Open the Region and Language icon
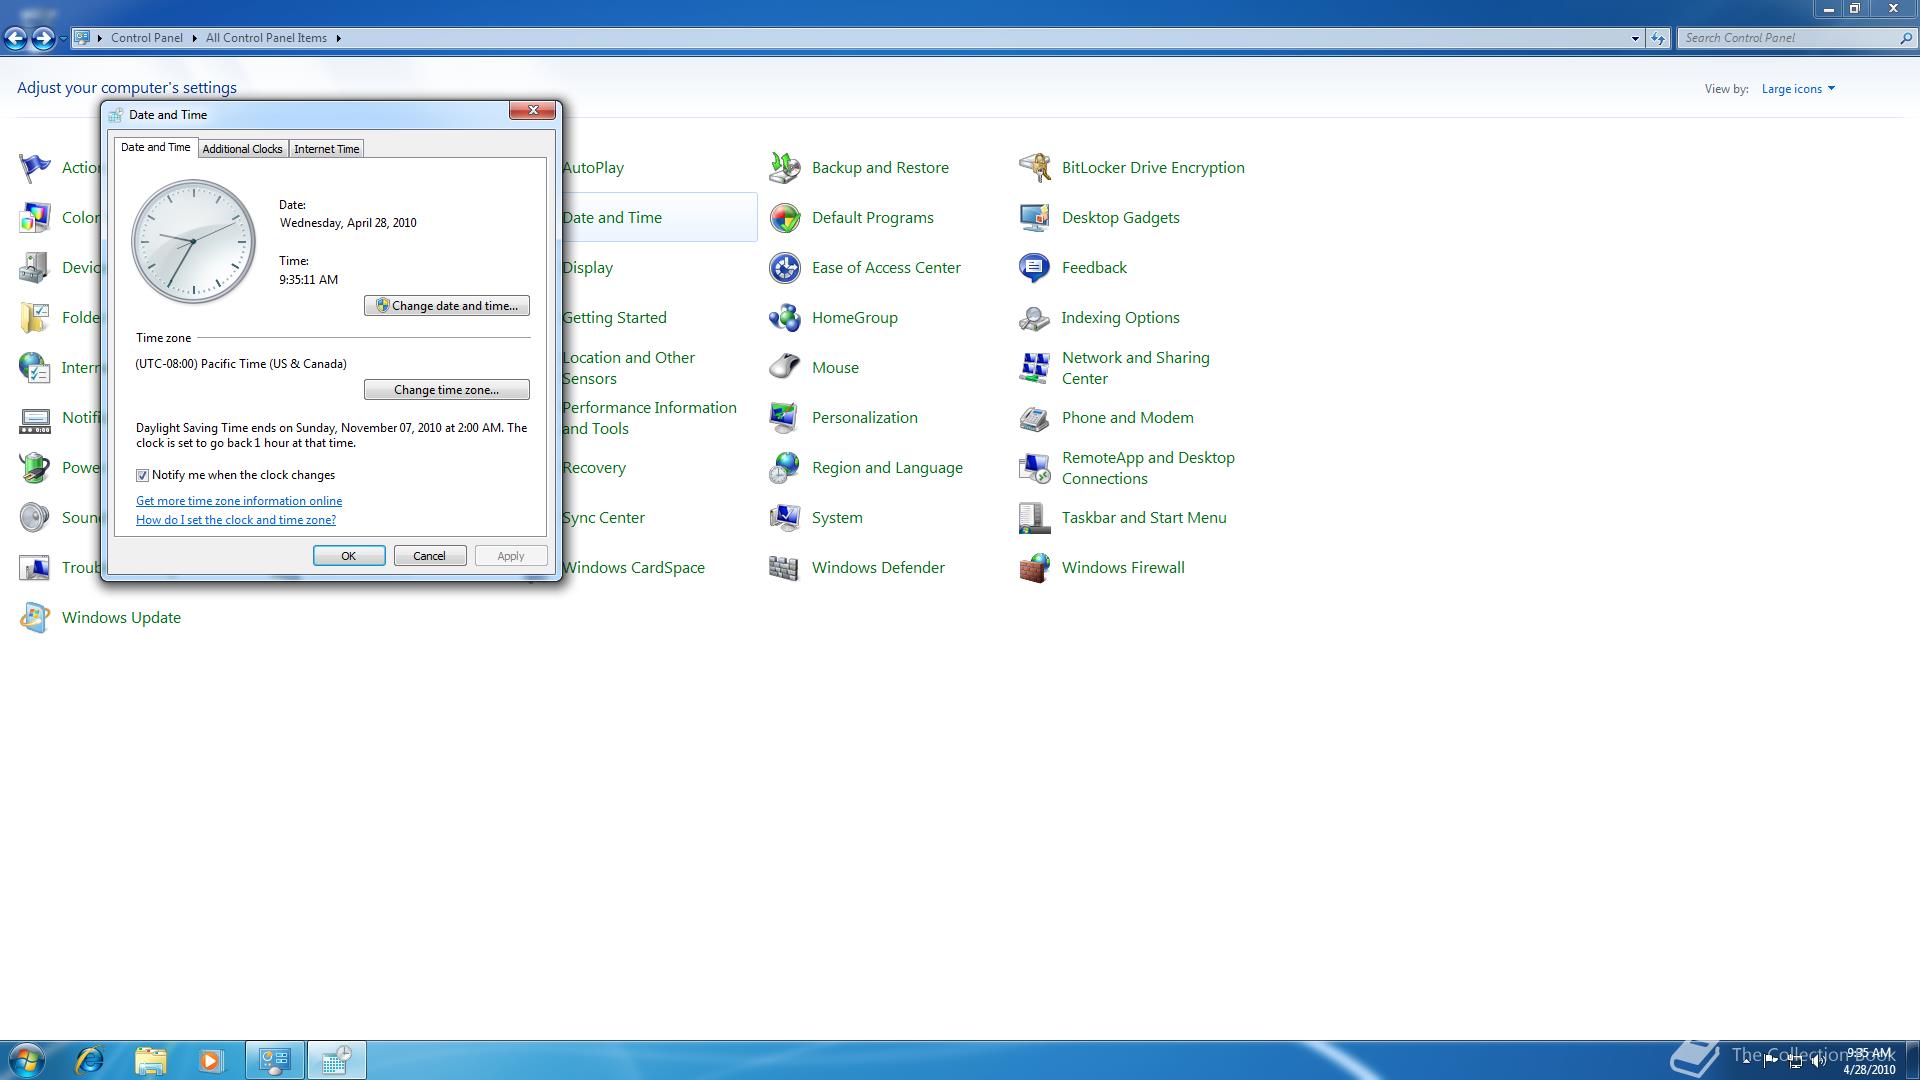This screenshot has height=1080, width=1920. 785,468
